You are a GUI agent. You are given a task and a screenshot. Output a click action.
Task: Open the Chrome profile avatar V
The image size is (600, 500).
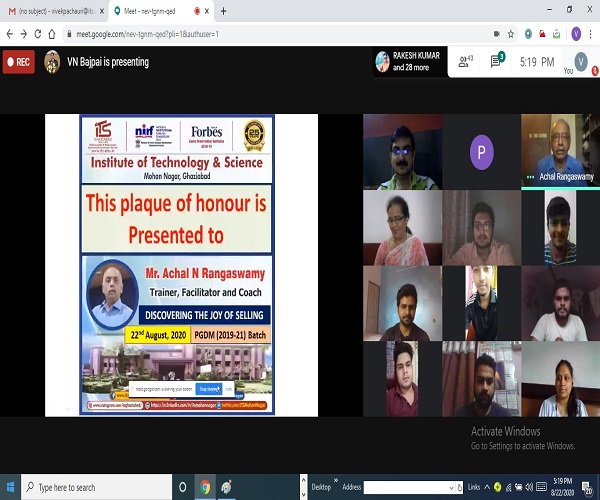(576, 34)
